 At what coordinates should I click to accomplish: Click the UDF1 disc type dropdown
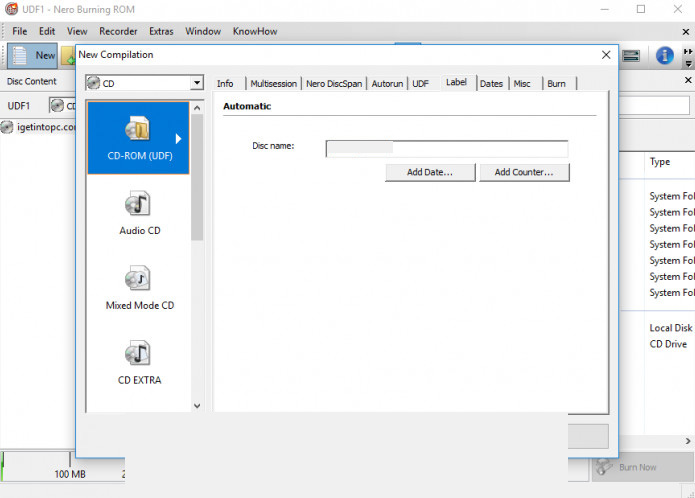click(x=62, y=105)
